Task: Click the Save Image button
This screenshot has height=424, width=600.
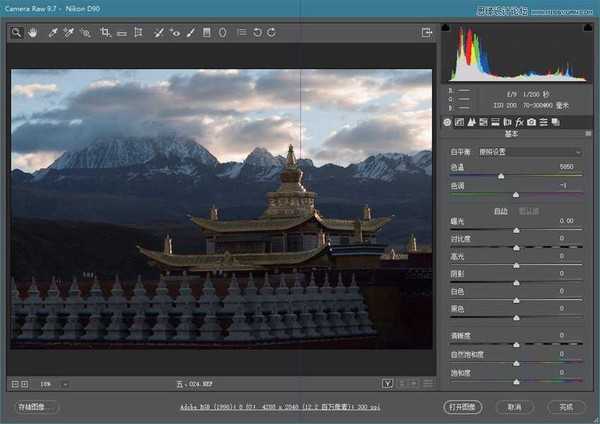Action: [37, 407]
